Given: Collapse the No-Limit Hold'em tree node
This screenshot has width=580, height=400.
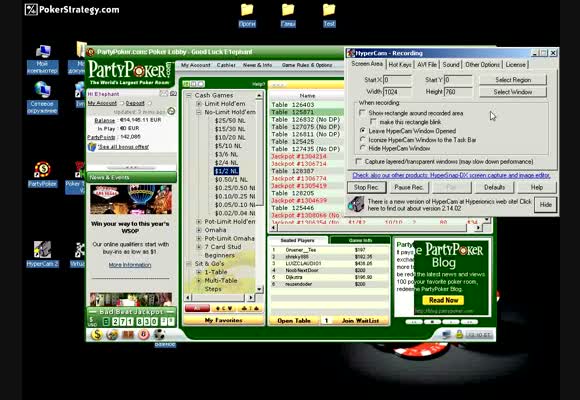Looking at the screenshot, I should [x=199, y=112].
